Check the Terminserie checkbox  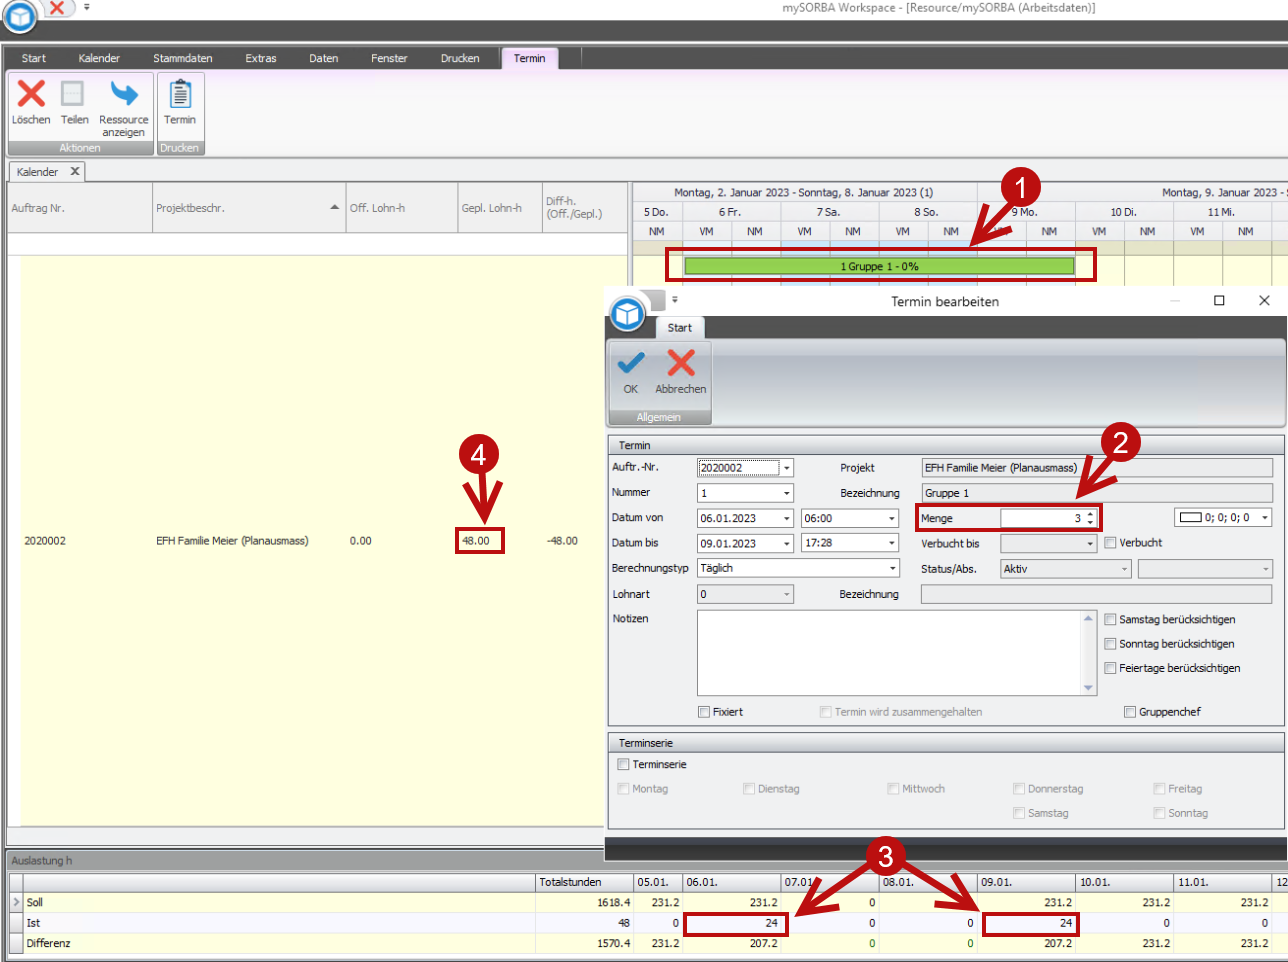coord(624,764)
